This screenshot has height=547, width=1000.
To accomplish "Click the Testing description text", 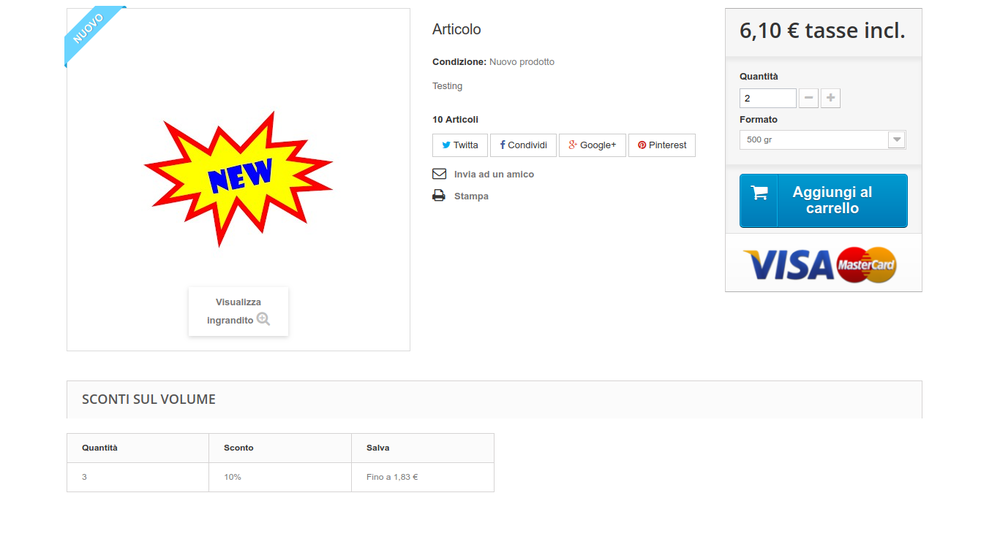I will pos(447,86).
